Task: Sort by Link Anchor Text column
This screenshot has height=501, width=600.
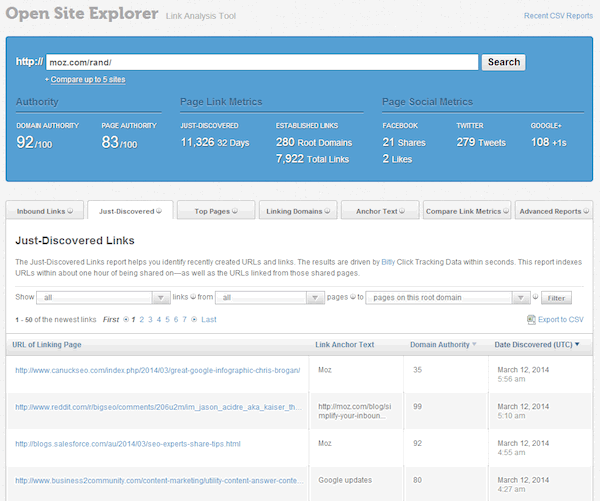Action: [345, 344]
